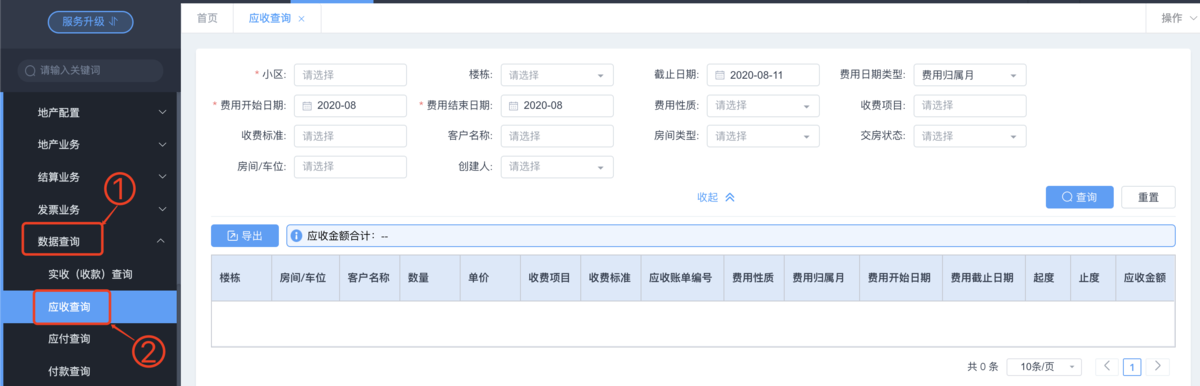Click the 导出 export button
The width and height of the screenshot is (1200, 386).
245,236
